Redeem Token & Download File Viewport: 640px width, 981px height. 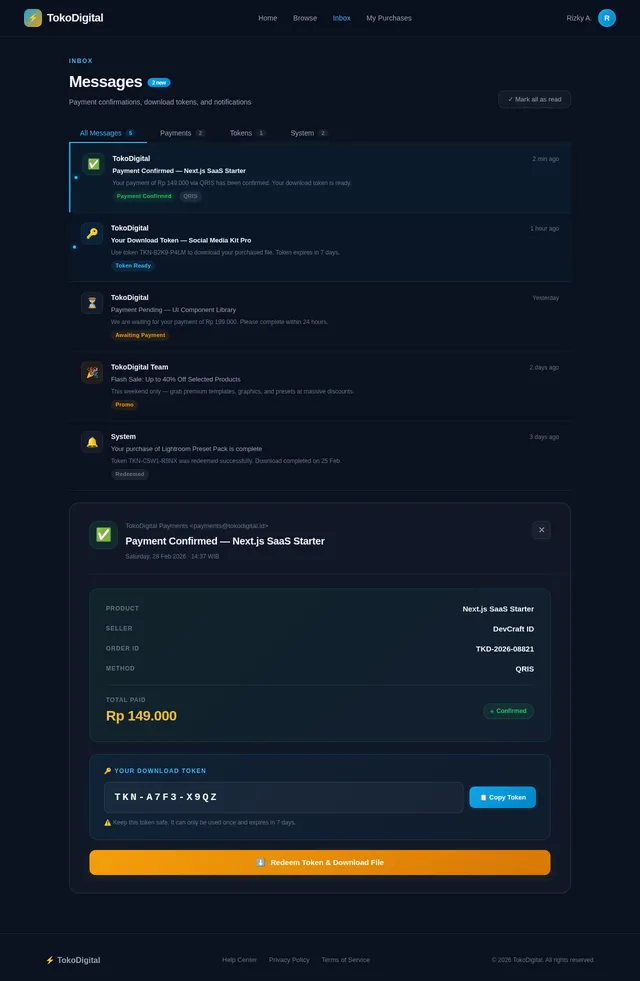point(320,862)
